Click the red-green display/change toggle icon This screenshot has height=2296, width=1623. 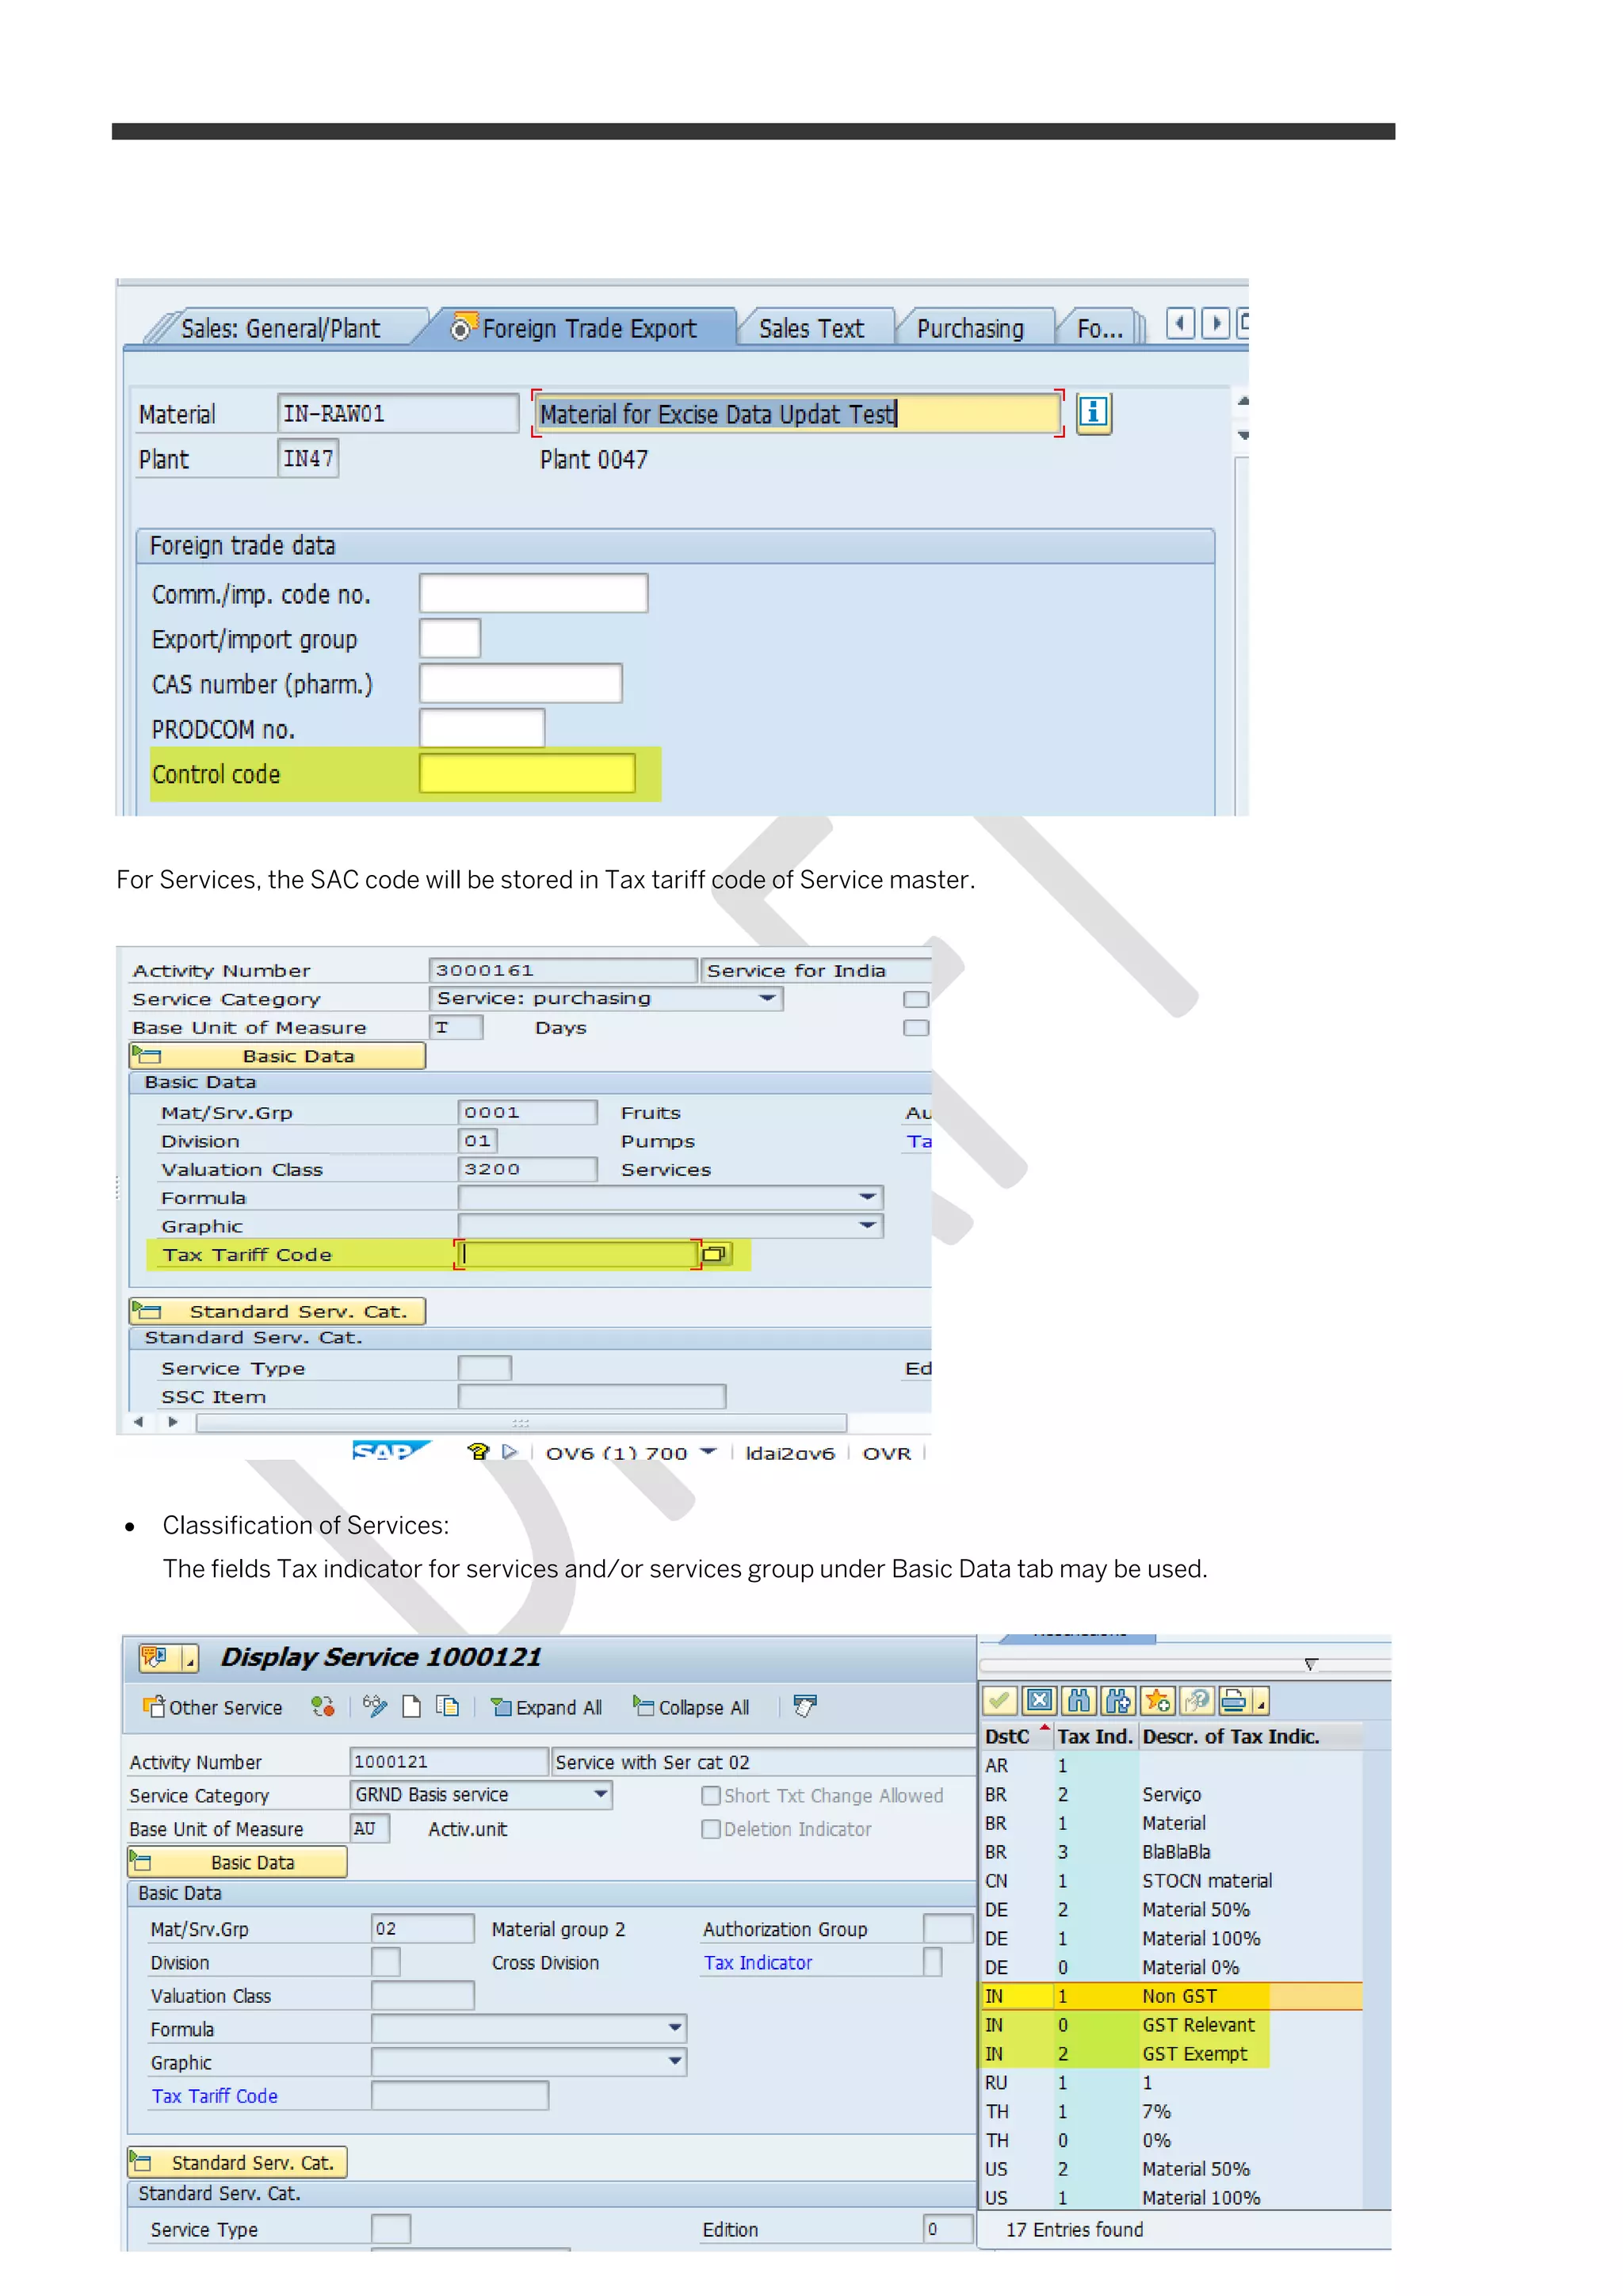[x=322, y=1706]
